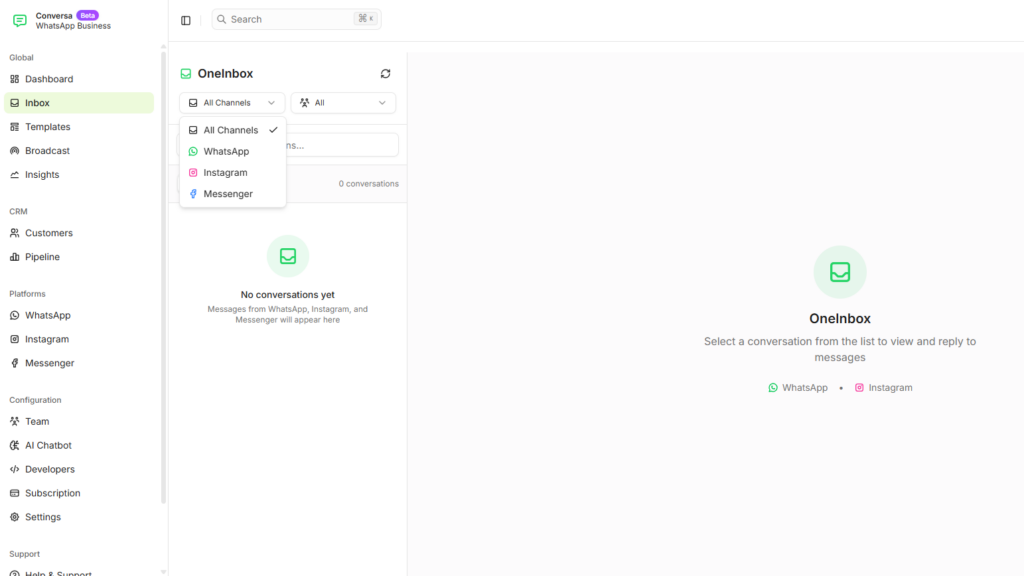Go to Templates in the sidebar
The height and width of the screenshot is (576, 1024).
(48, 127)
